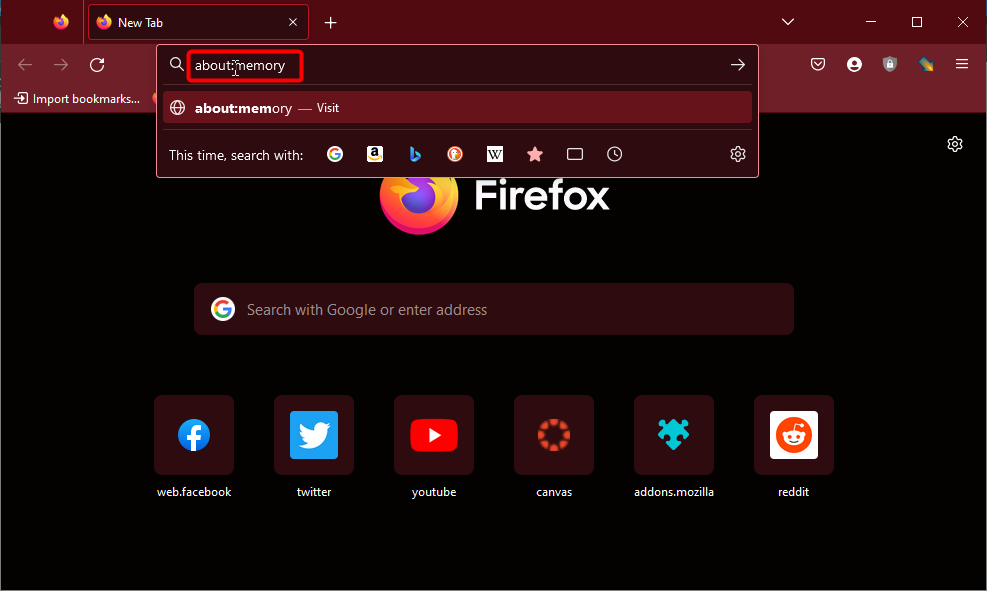Search this time with Google

pyautogui.click(x=335, y=154)
